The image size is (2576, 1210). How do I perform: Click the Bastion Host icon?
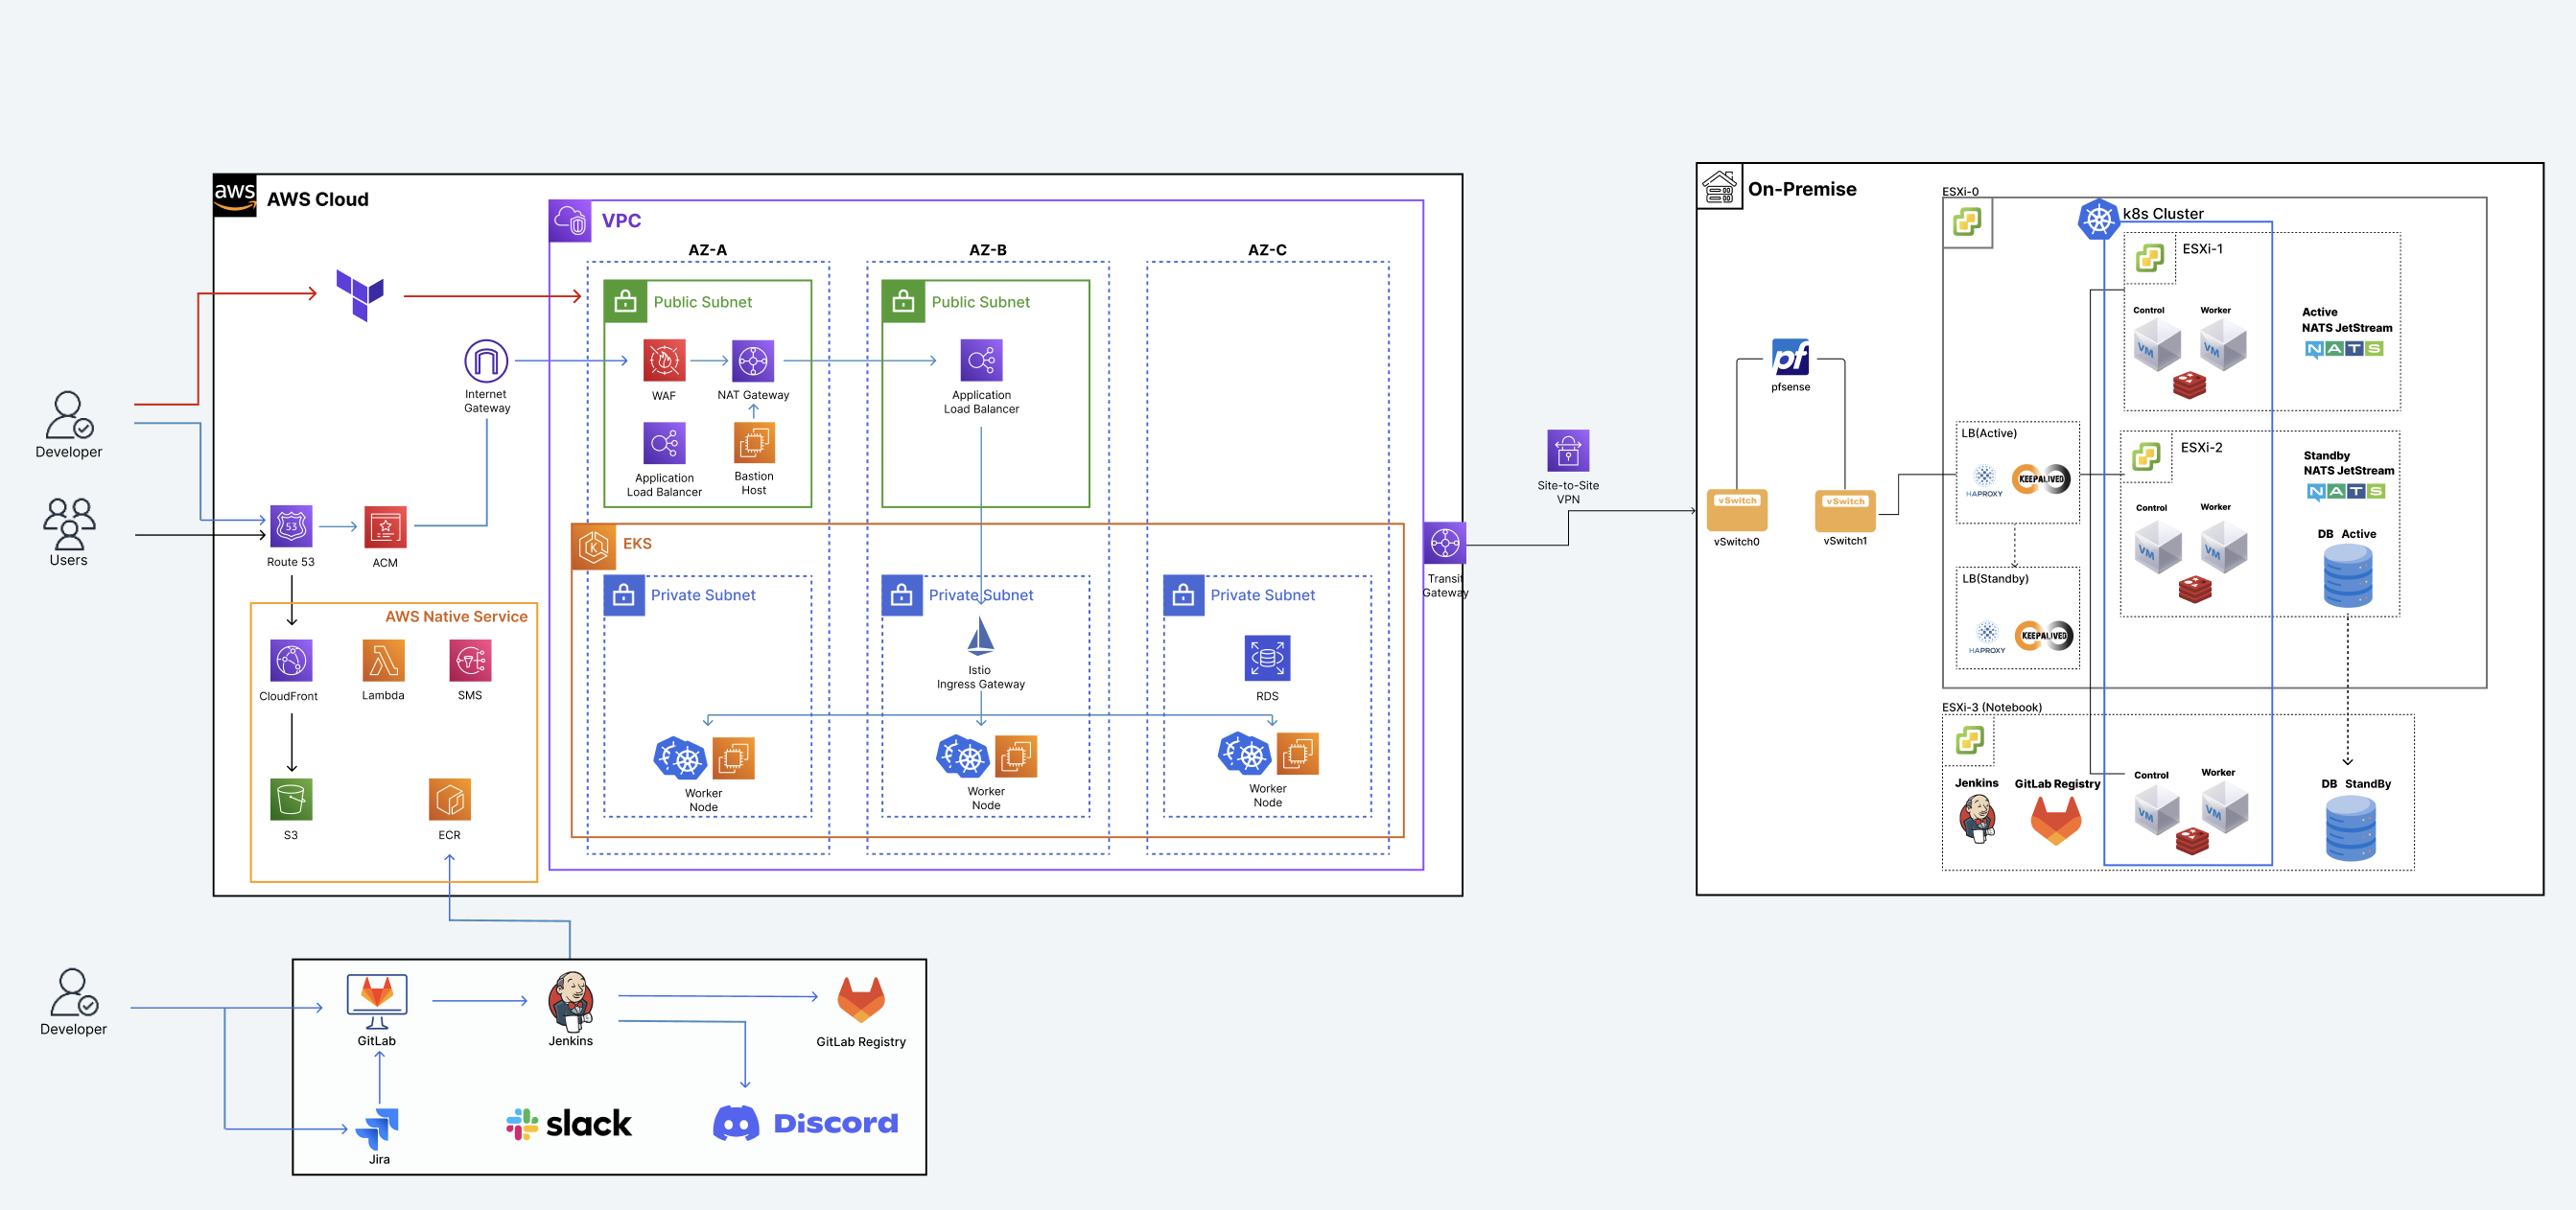pos(754,443)
